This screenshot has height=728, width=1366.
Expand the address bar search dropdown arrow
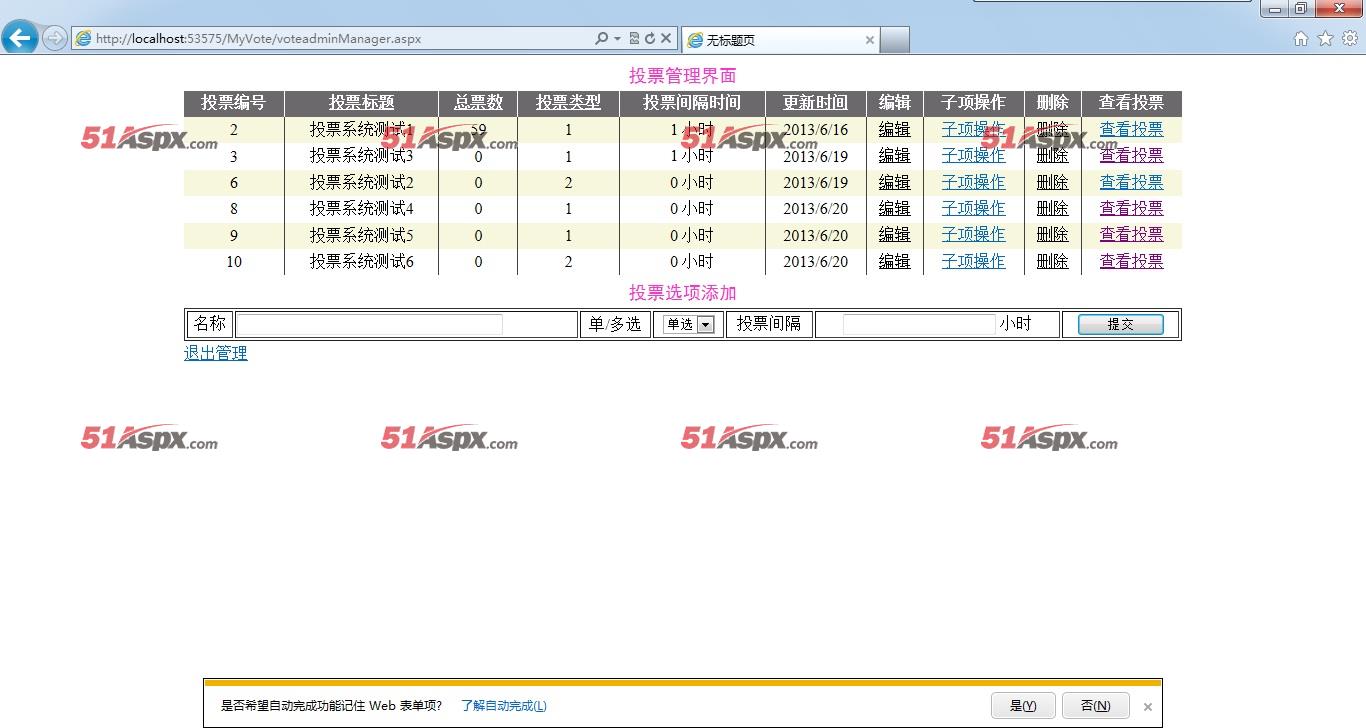[x=617, y=39]
